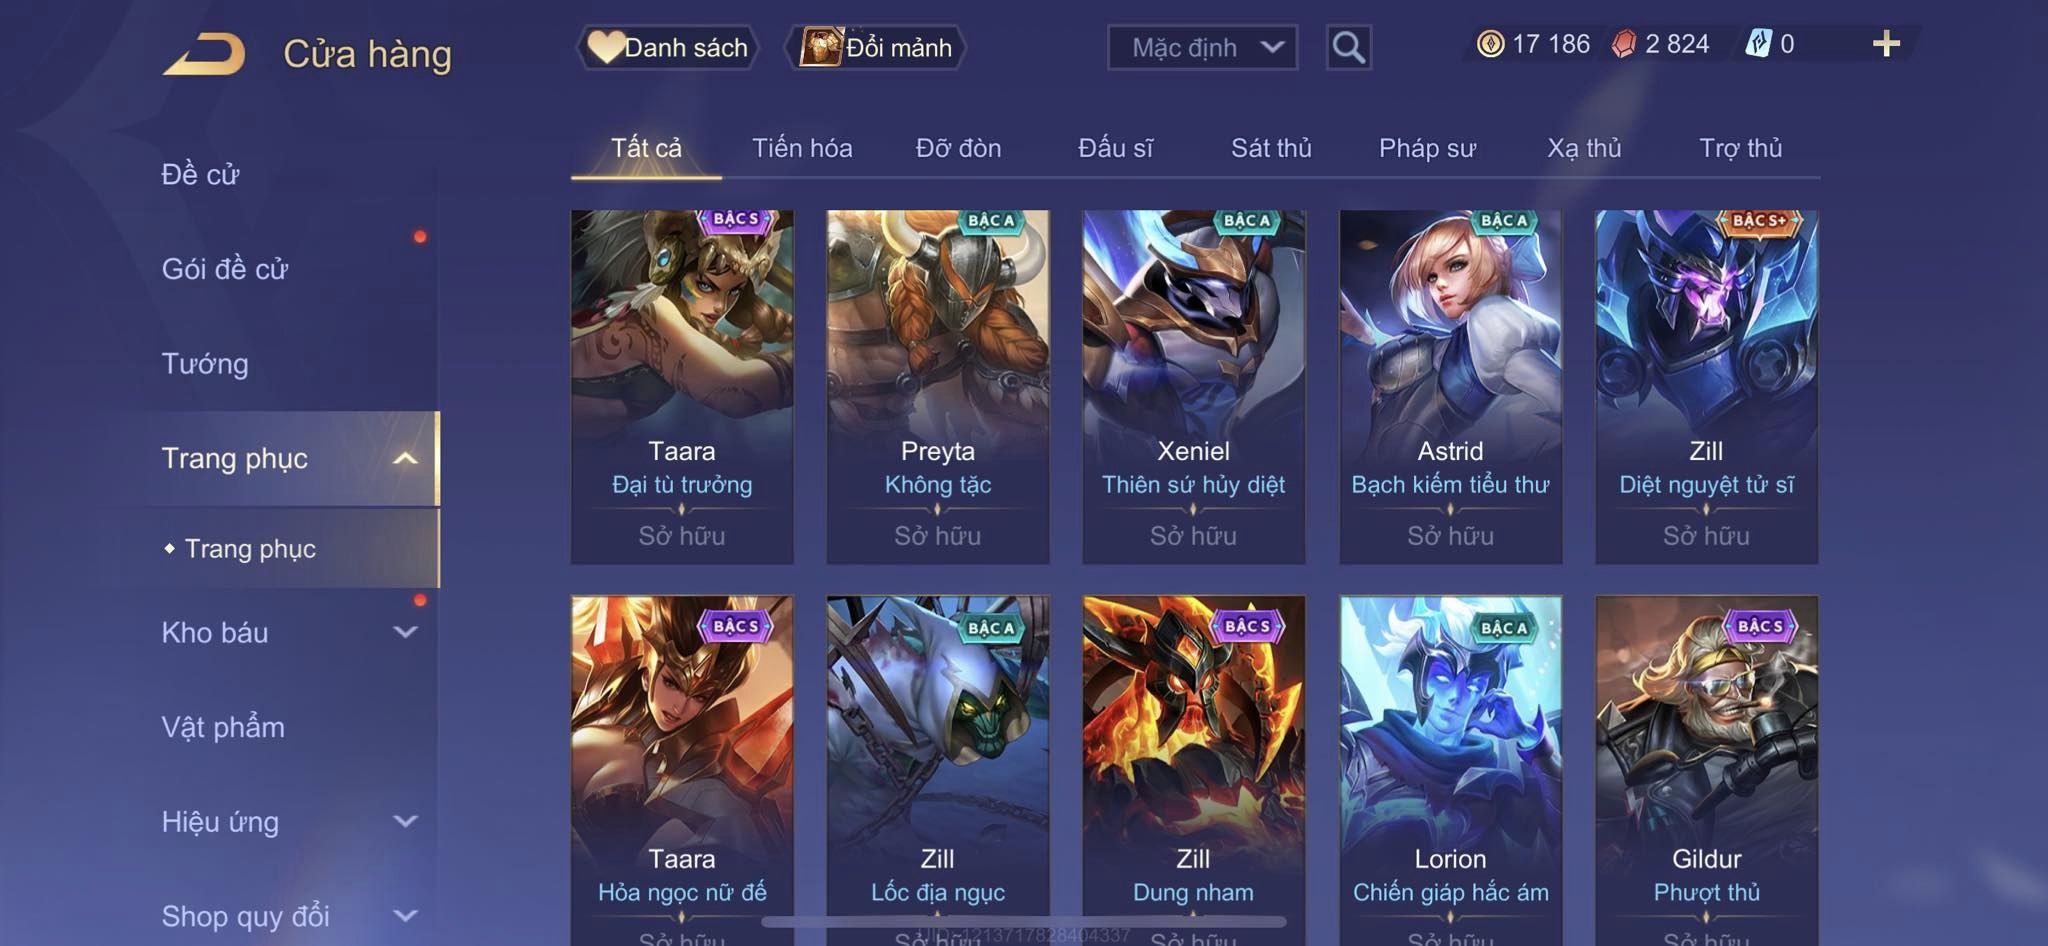Click the blue voucher ticket icon
2048x946 pixels.
1758,44
